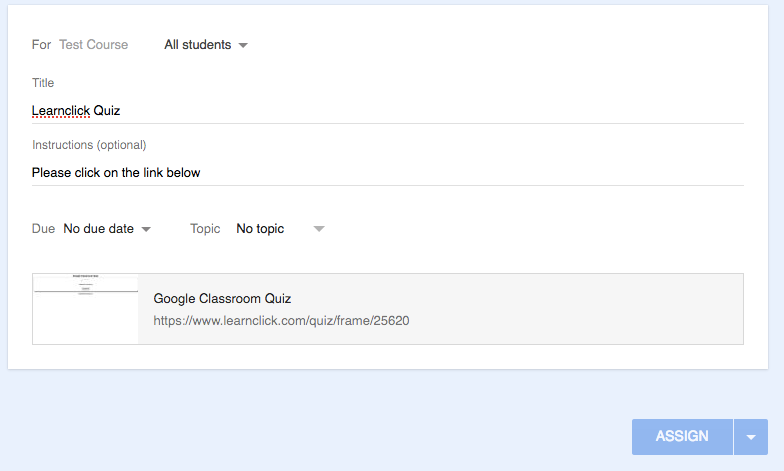Image resolution: width=784 pixels, height=471 pixels.
Task: Click the Instructions field with 'Please click on the link below'
Action: tap(388, 172)
